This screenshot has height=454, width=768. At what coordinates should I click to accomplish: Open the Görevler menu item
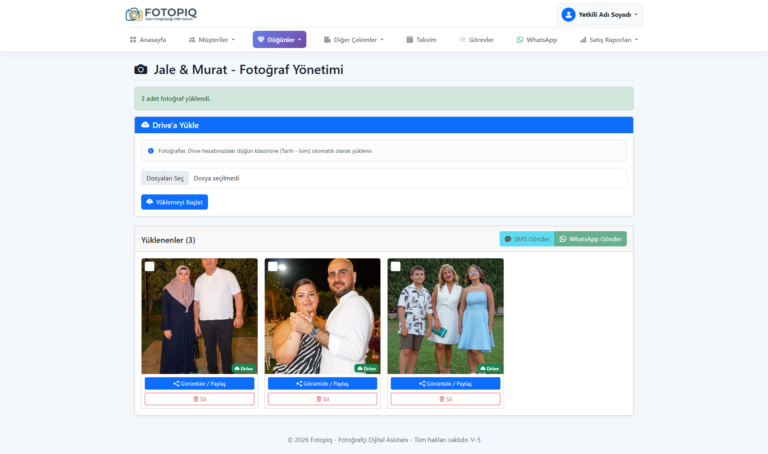tap(476, 40)
